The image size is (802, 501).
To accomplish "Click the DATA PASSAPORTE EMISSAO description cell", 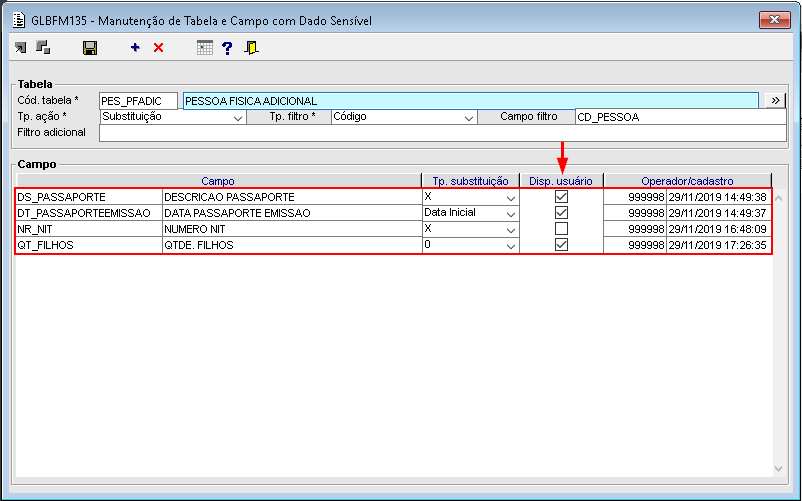I will (x=292, y=213).
